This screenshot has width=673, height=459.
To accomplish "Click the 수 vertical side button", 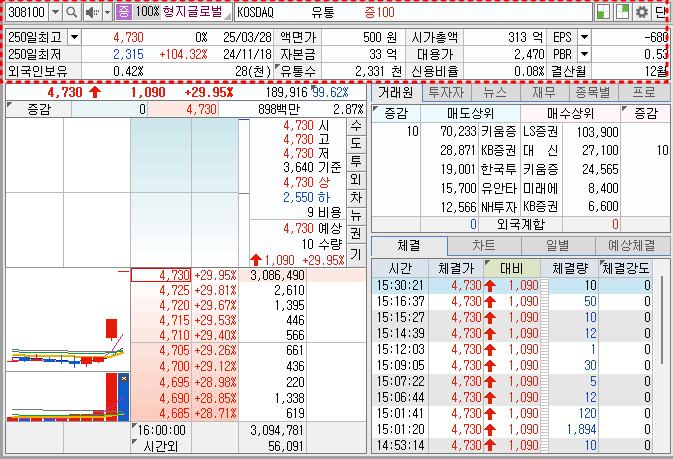I will coord(356,126).
